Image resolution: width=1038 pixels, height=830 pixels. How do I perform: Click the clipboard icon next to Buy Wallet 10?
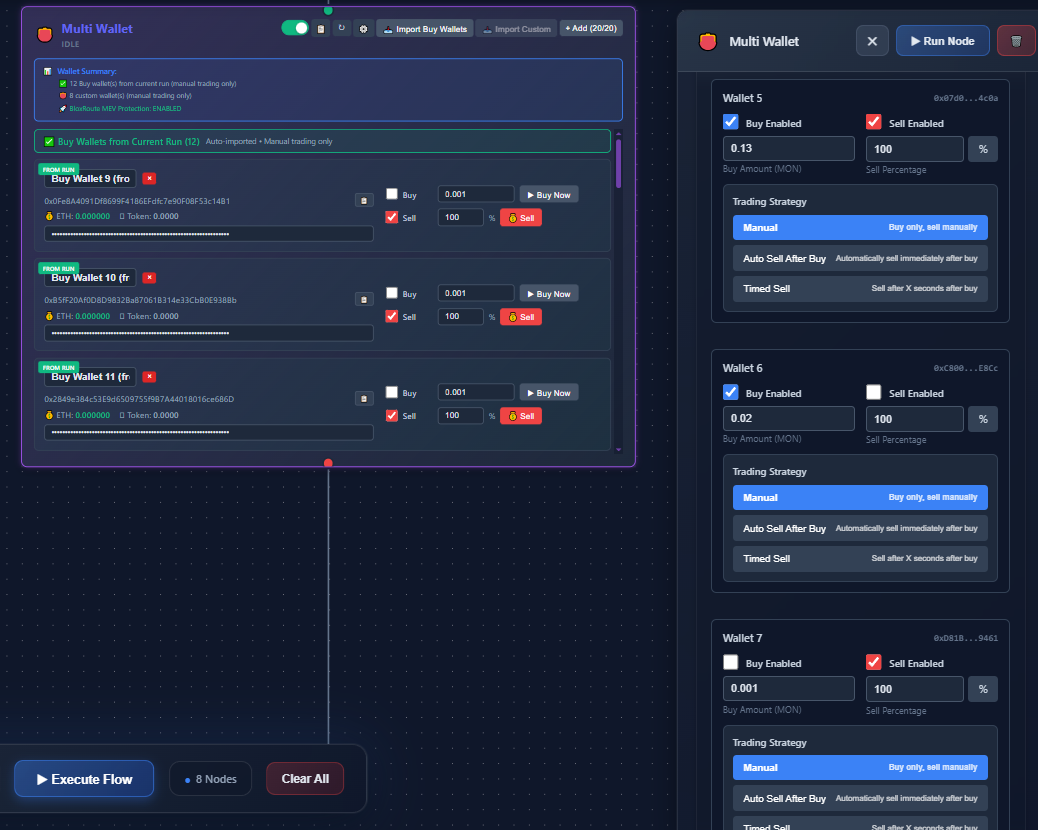[364, 299]
